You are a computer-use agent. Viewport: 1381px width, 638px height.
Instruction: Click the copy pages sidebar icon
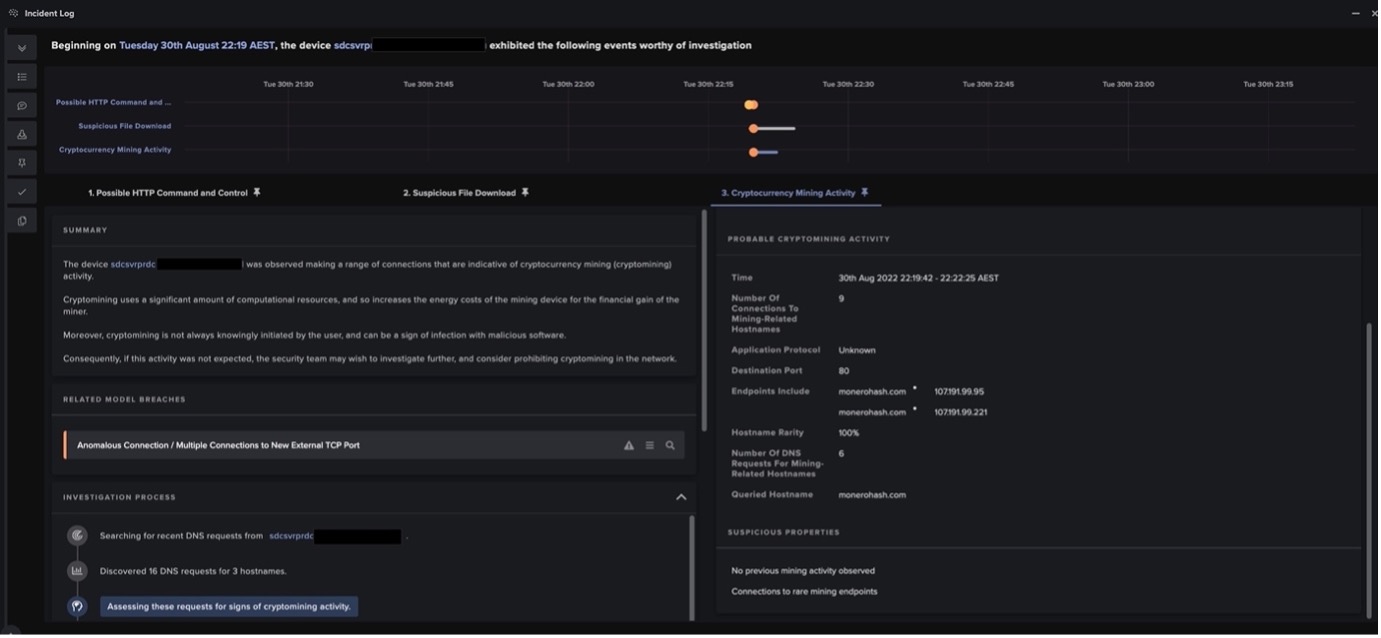[22, 220]
